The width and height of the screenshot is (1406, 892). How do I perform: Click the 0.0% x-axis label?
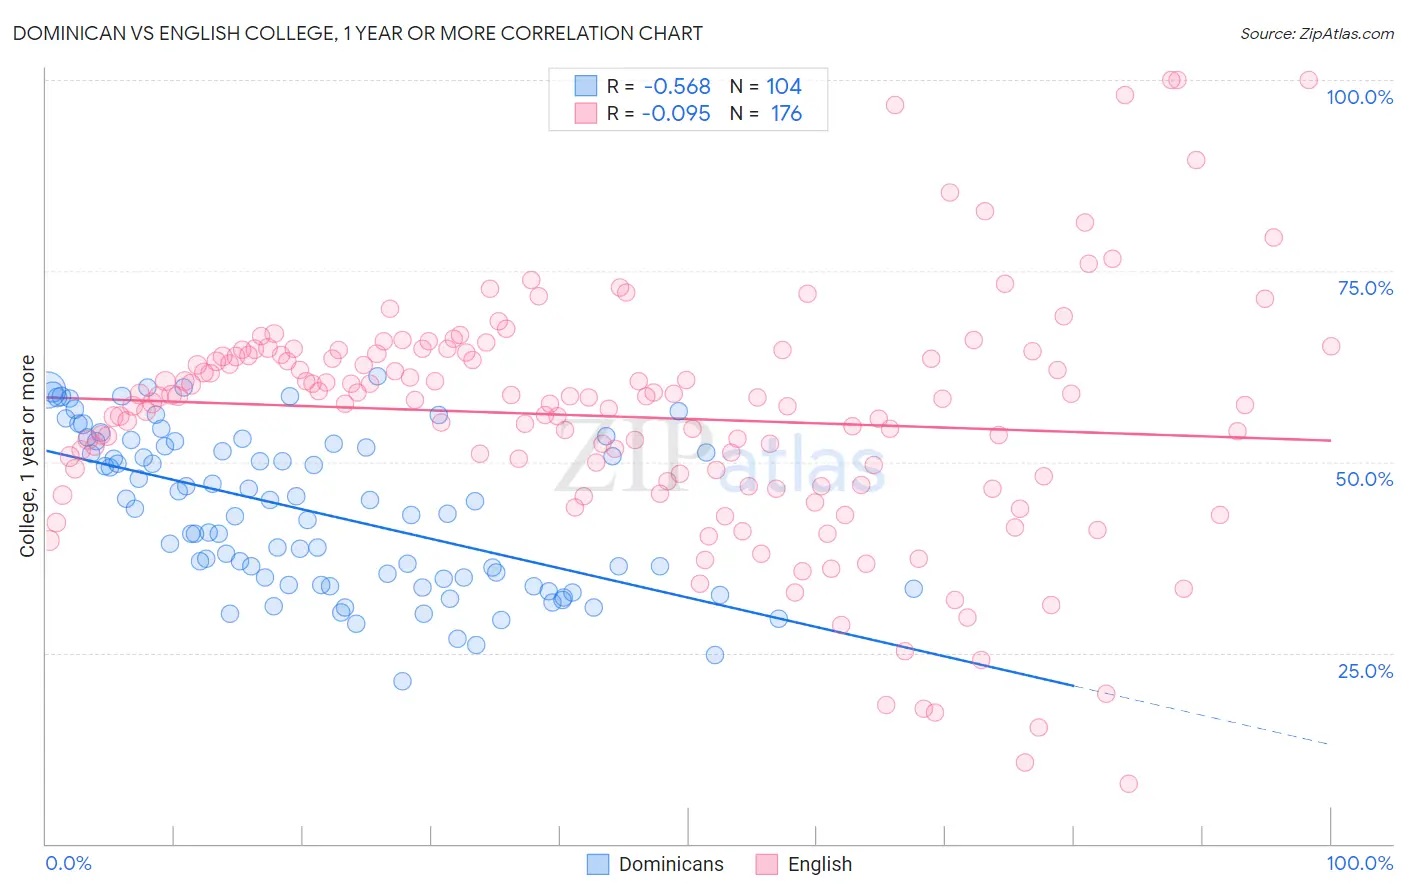(68, 863)
